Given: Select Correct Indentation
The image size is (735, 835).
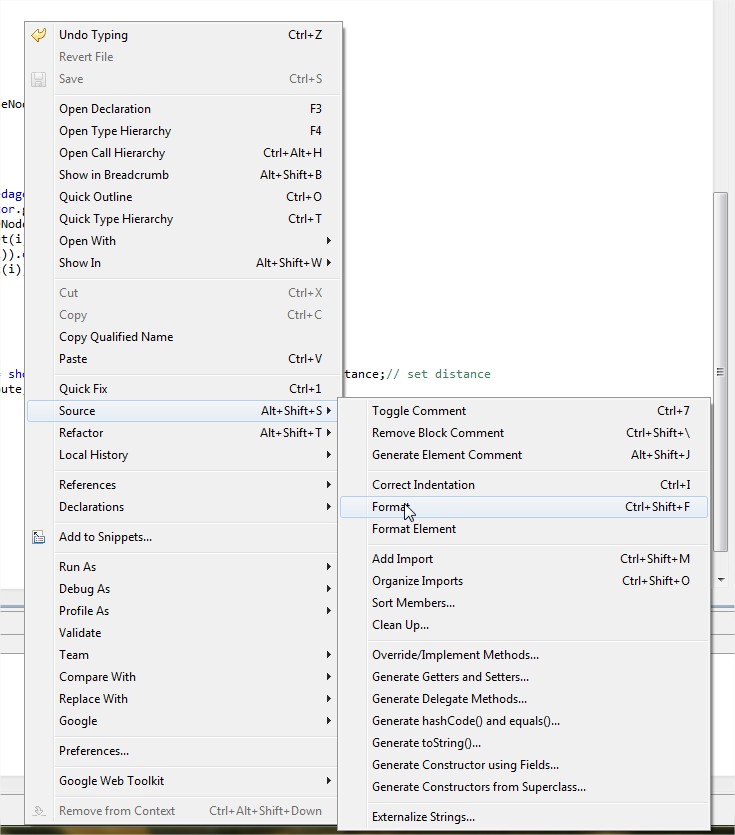Looking at the screenshot, I should (x=524, y=485).
